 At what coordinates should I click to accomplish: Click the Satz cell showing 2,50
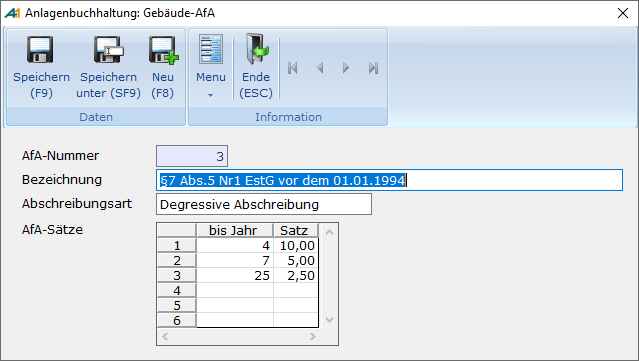tap(296, 275)
